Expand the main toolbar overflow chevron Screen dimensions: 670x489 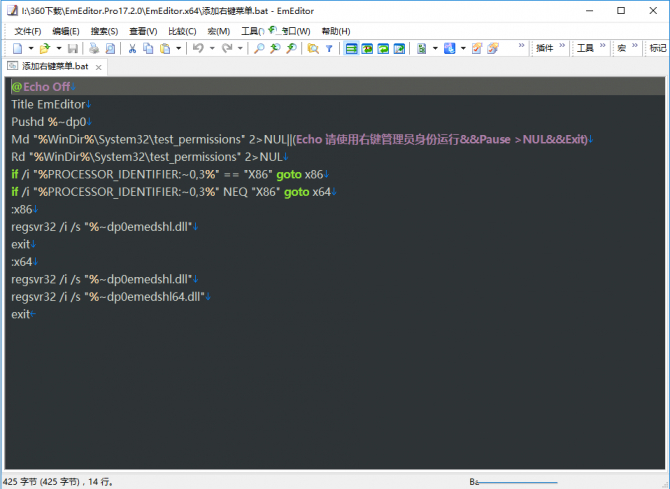click(521, 45)
